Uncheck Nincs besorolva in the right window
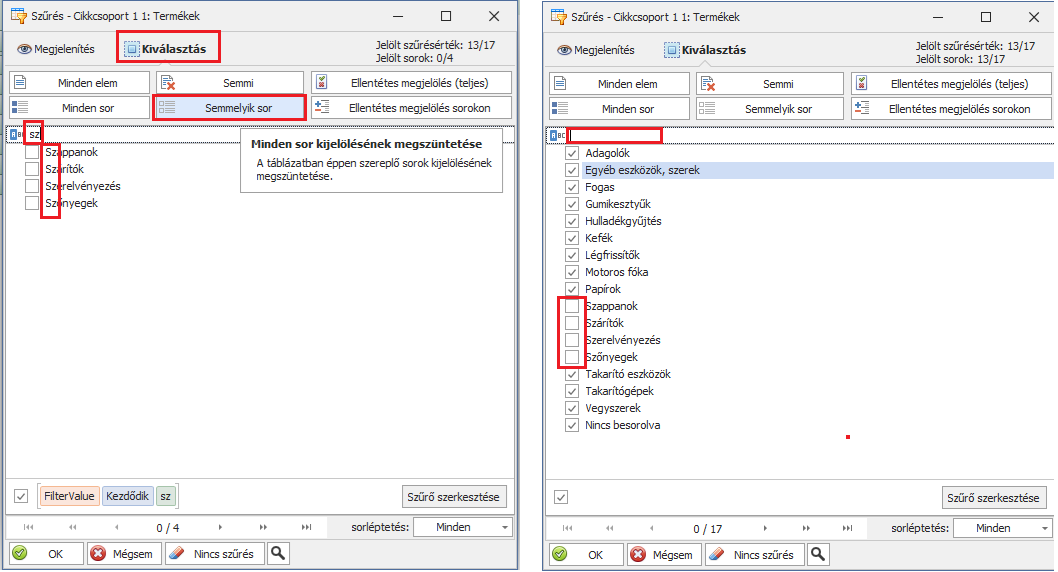The height and width of the screenshot is (572, 1058). tap(572, 425)
